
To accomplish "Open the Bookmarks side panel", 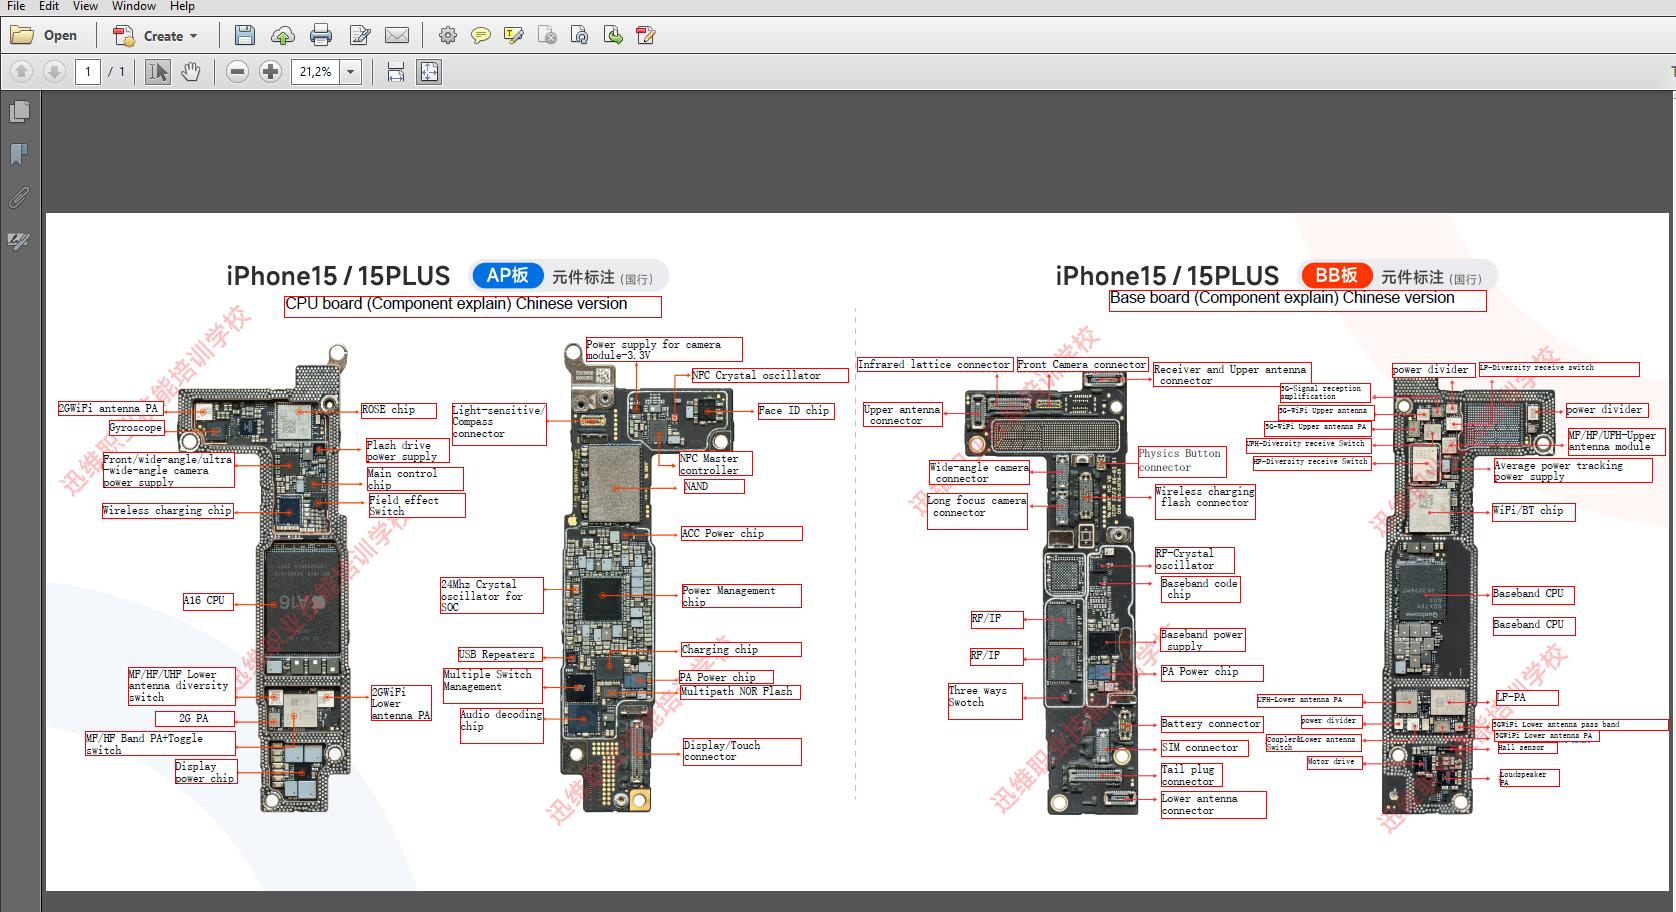I will click(19, 155).
